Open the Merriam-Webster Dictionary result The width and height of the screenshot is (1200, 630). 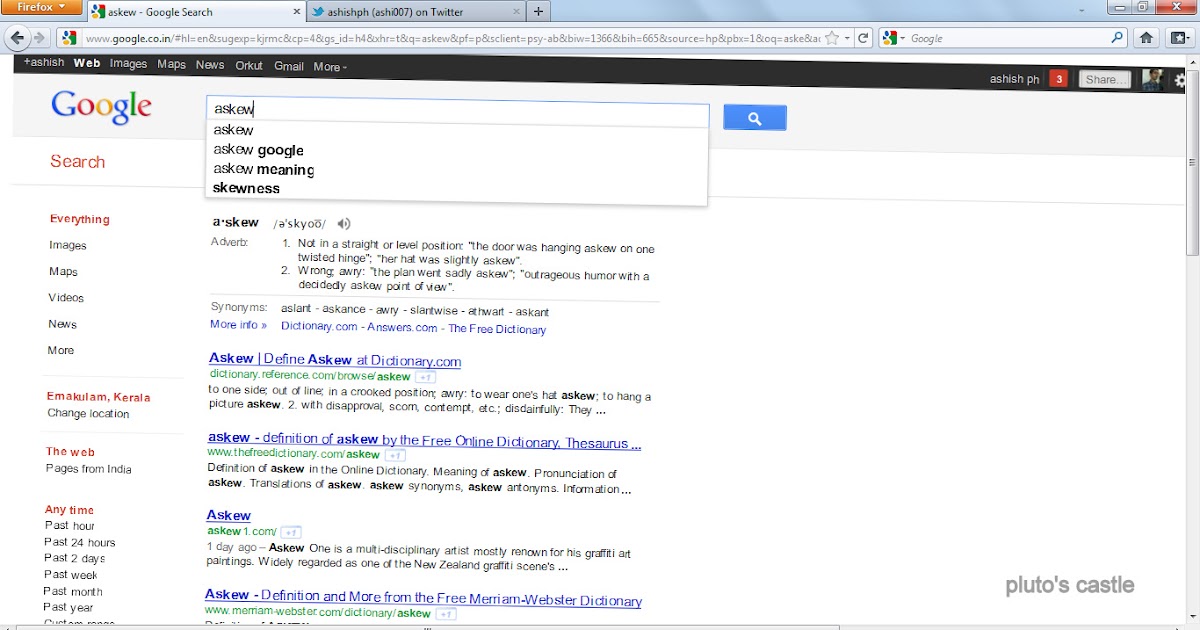point(423,598)
